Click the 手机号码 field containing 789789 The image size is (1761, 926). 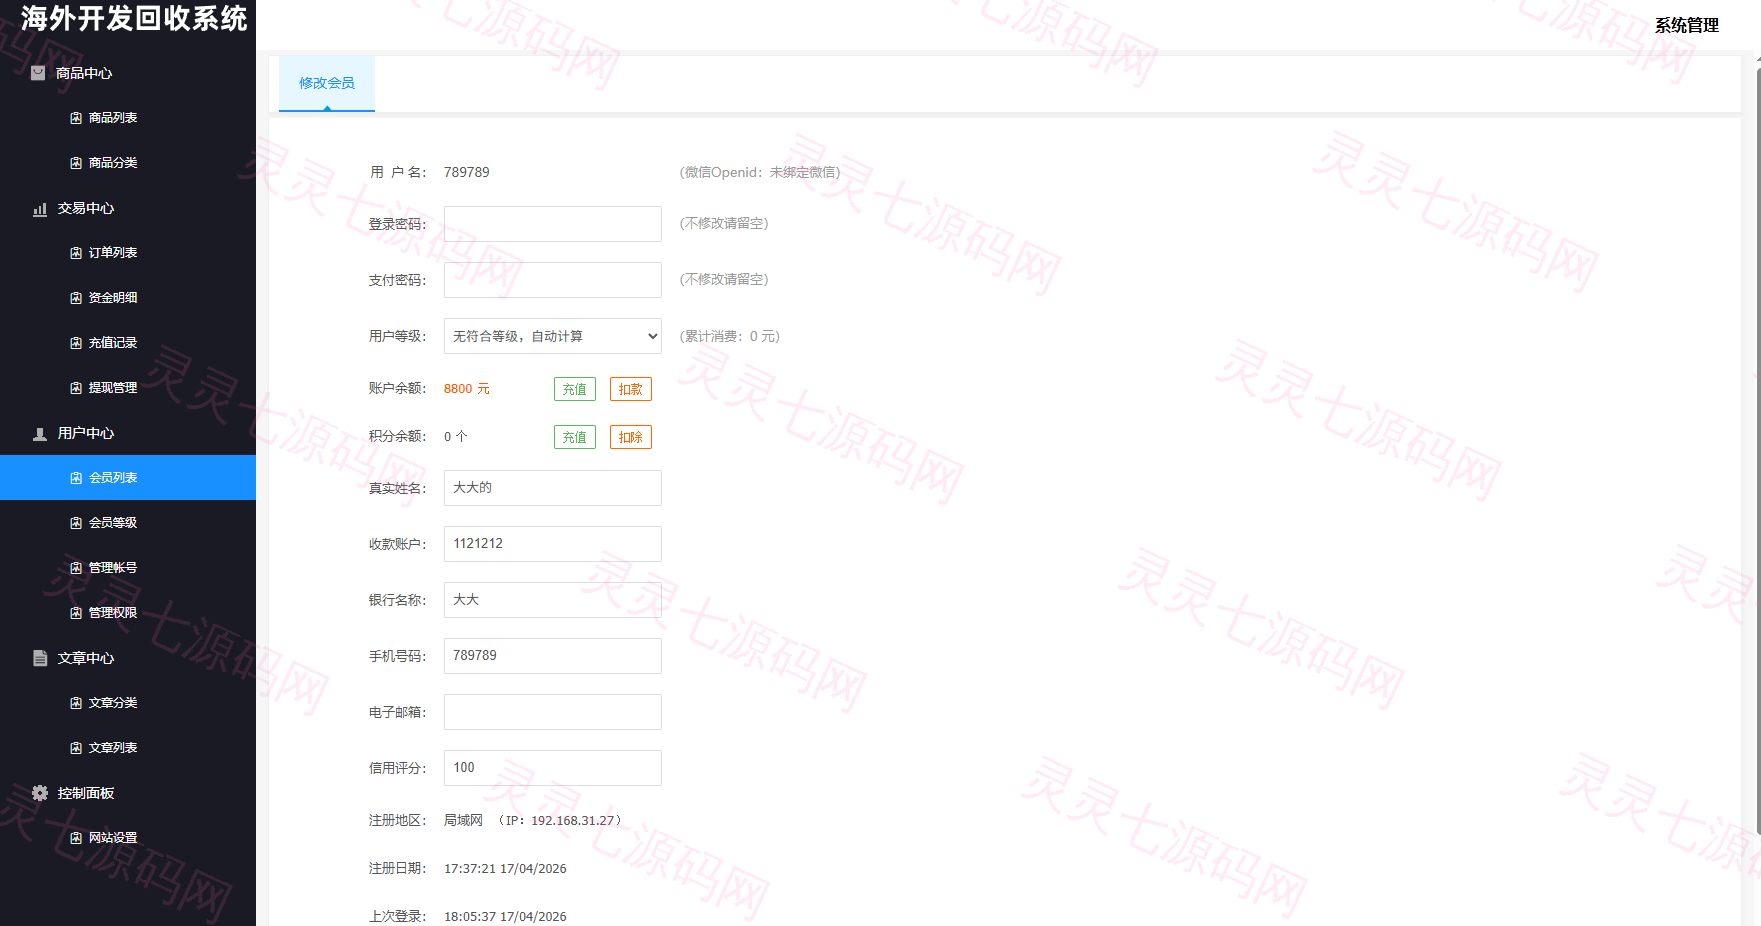pos(553,656)
